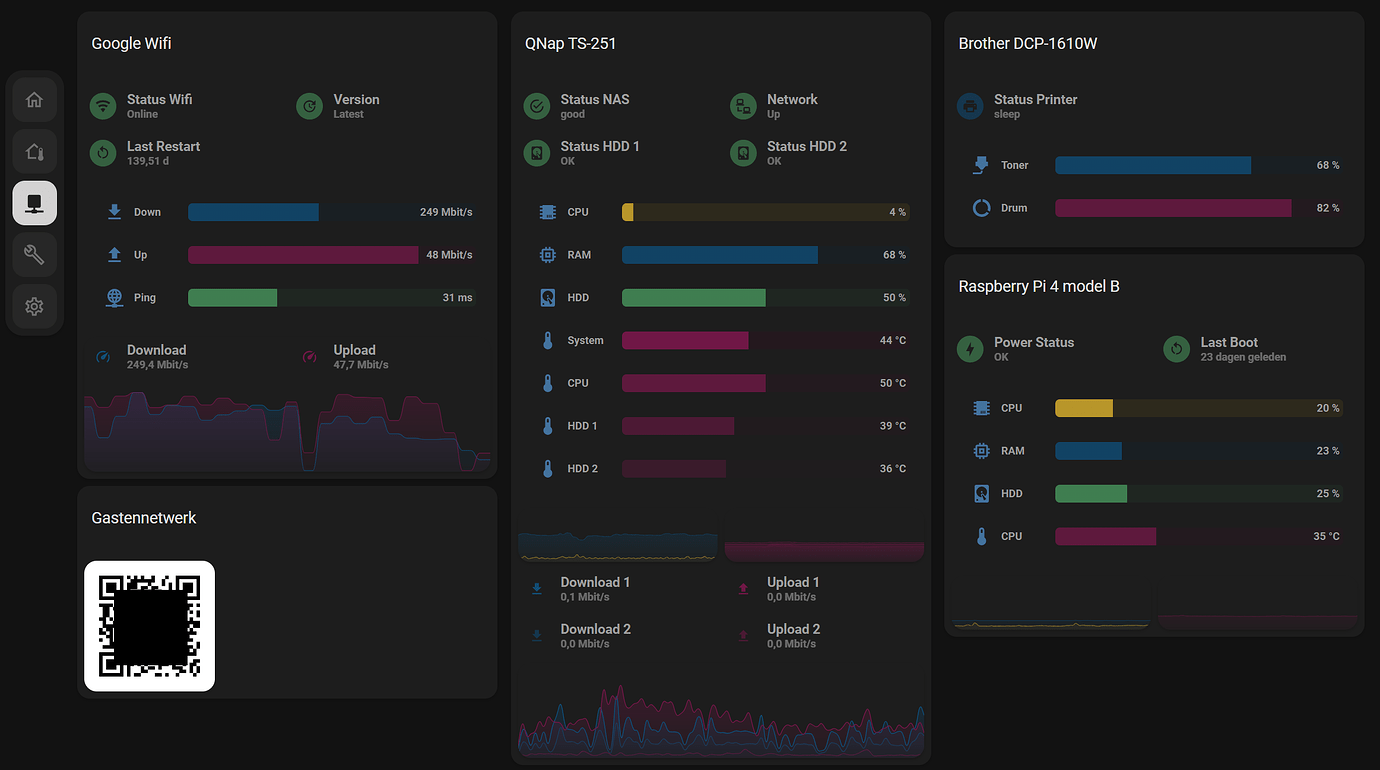Open the settings gear in the sidebar
The width and height of the screenshot is (1380, 770).
pos(34,307)
